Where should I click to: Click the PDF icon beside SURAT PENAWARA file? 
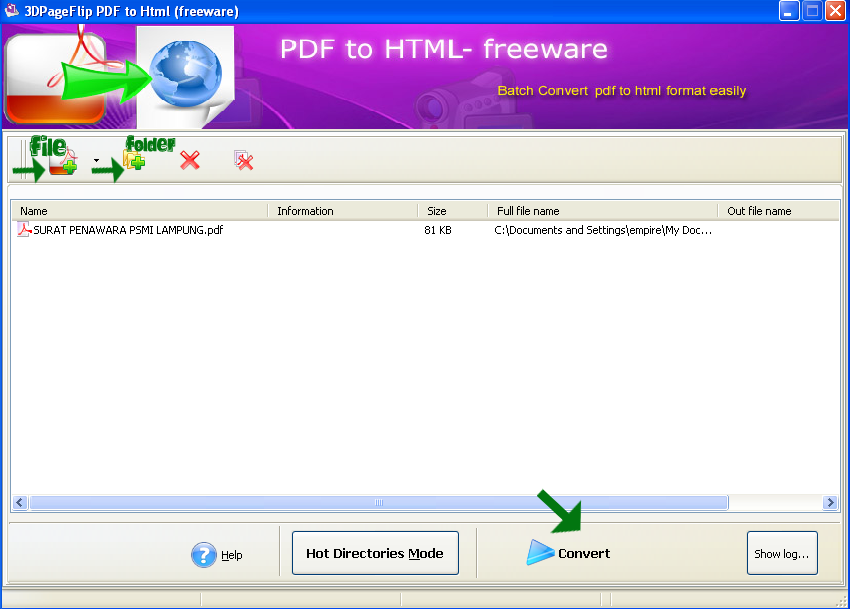point(24,230)
